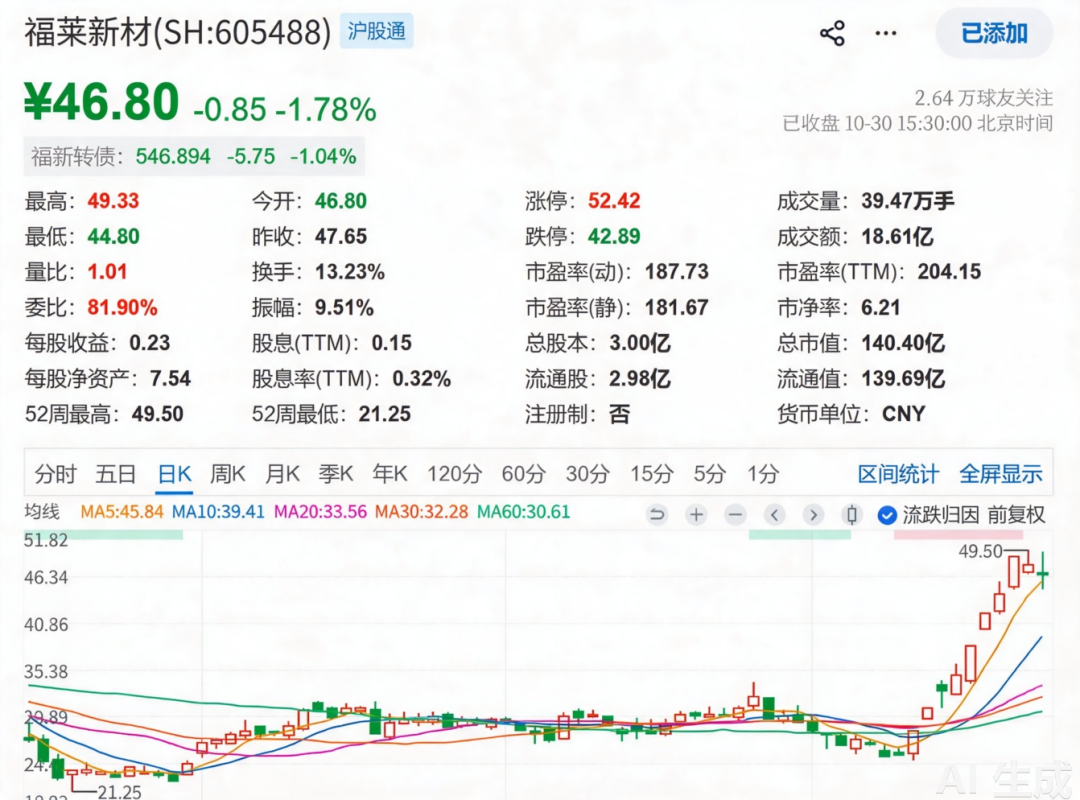Click the 21.25 low marker on chart
The height and width of the screenshot is (800, 1080).
[119, 792]
